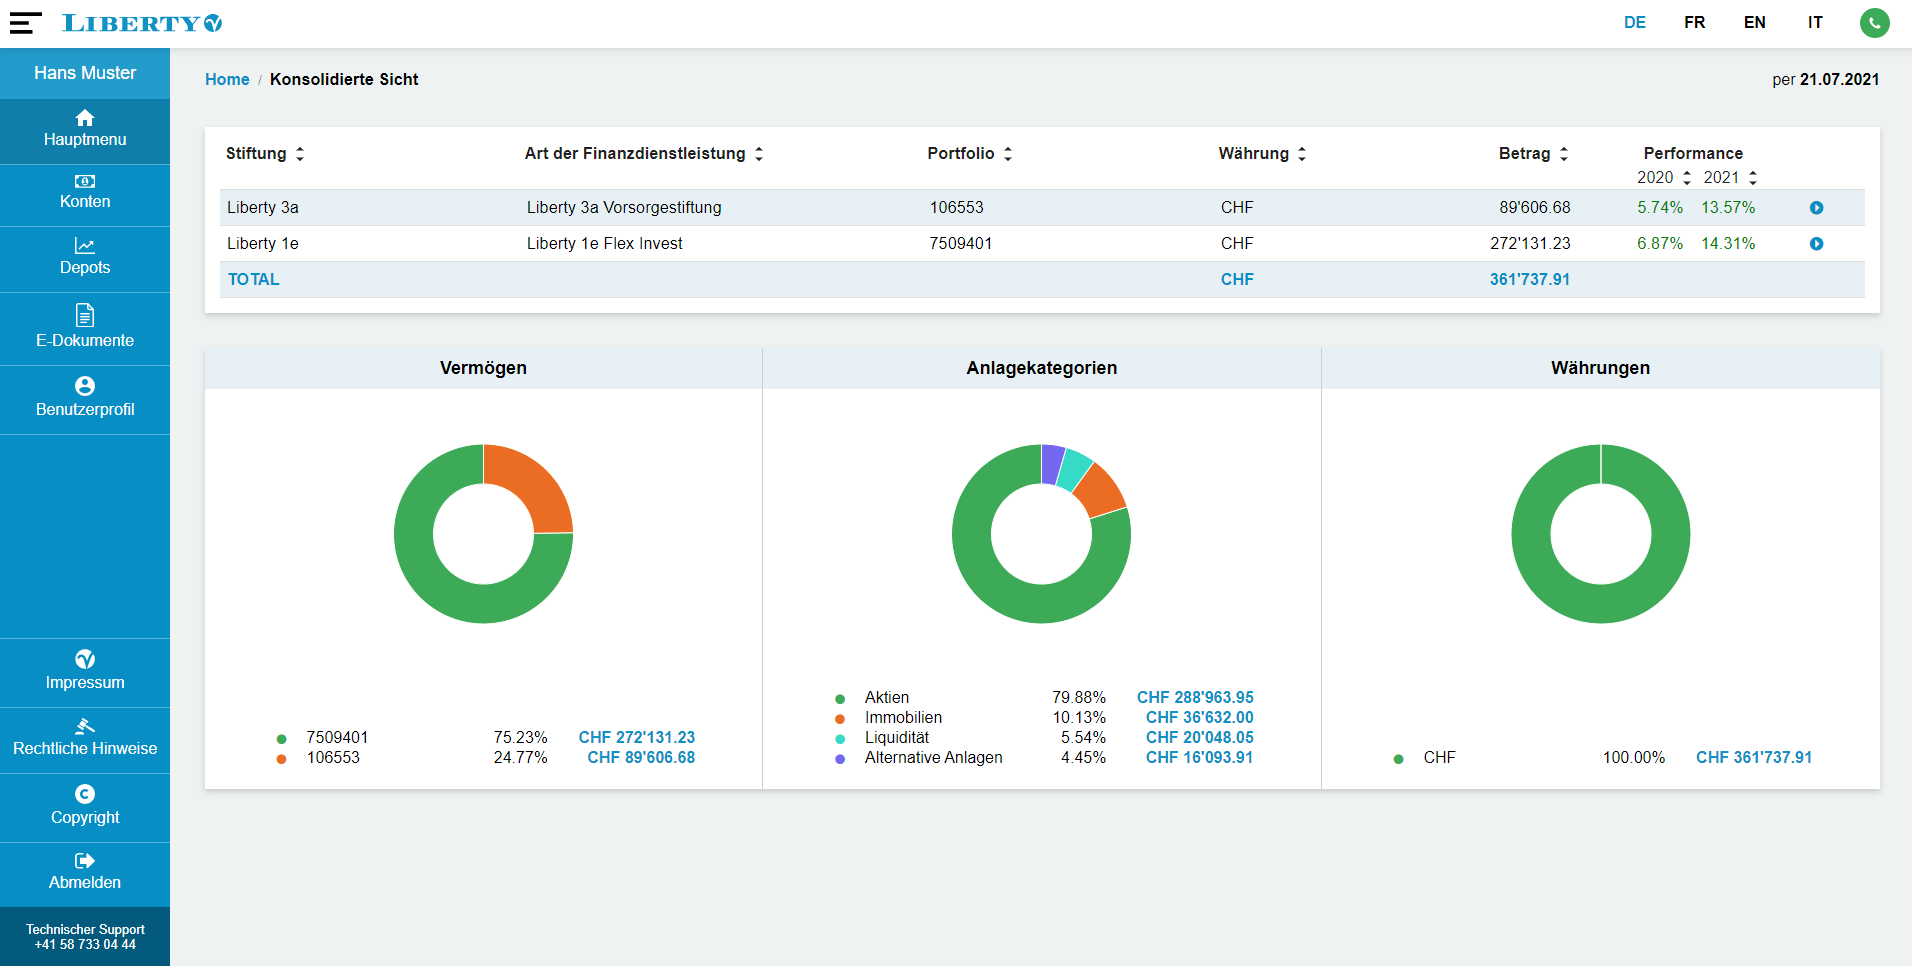1912x966 pixels.
Task: Click the amount 89'606.68 in the table
Action: point(1535,208)
